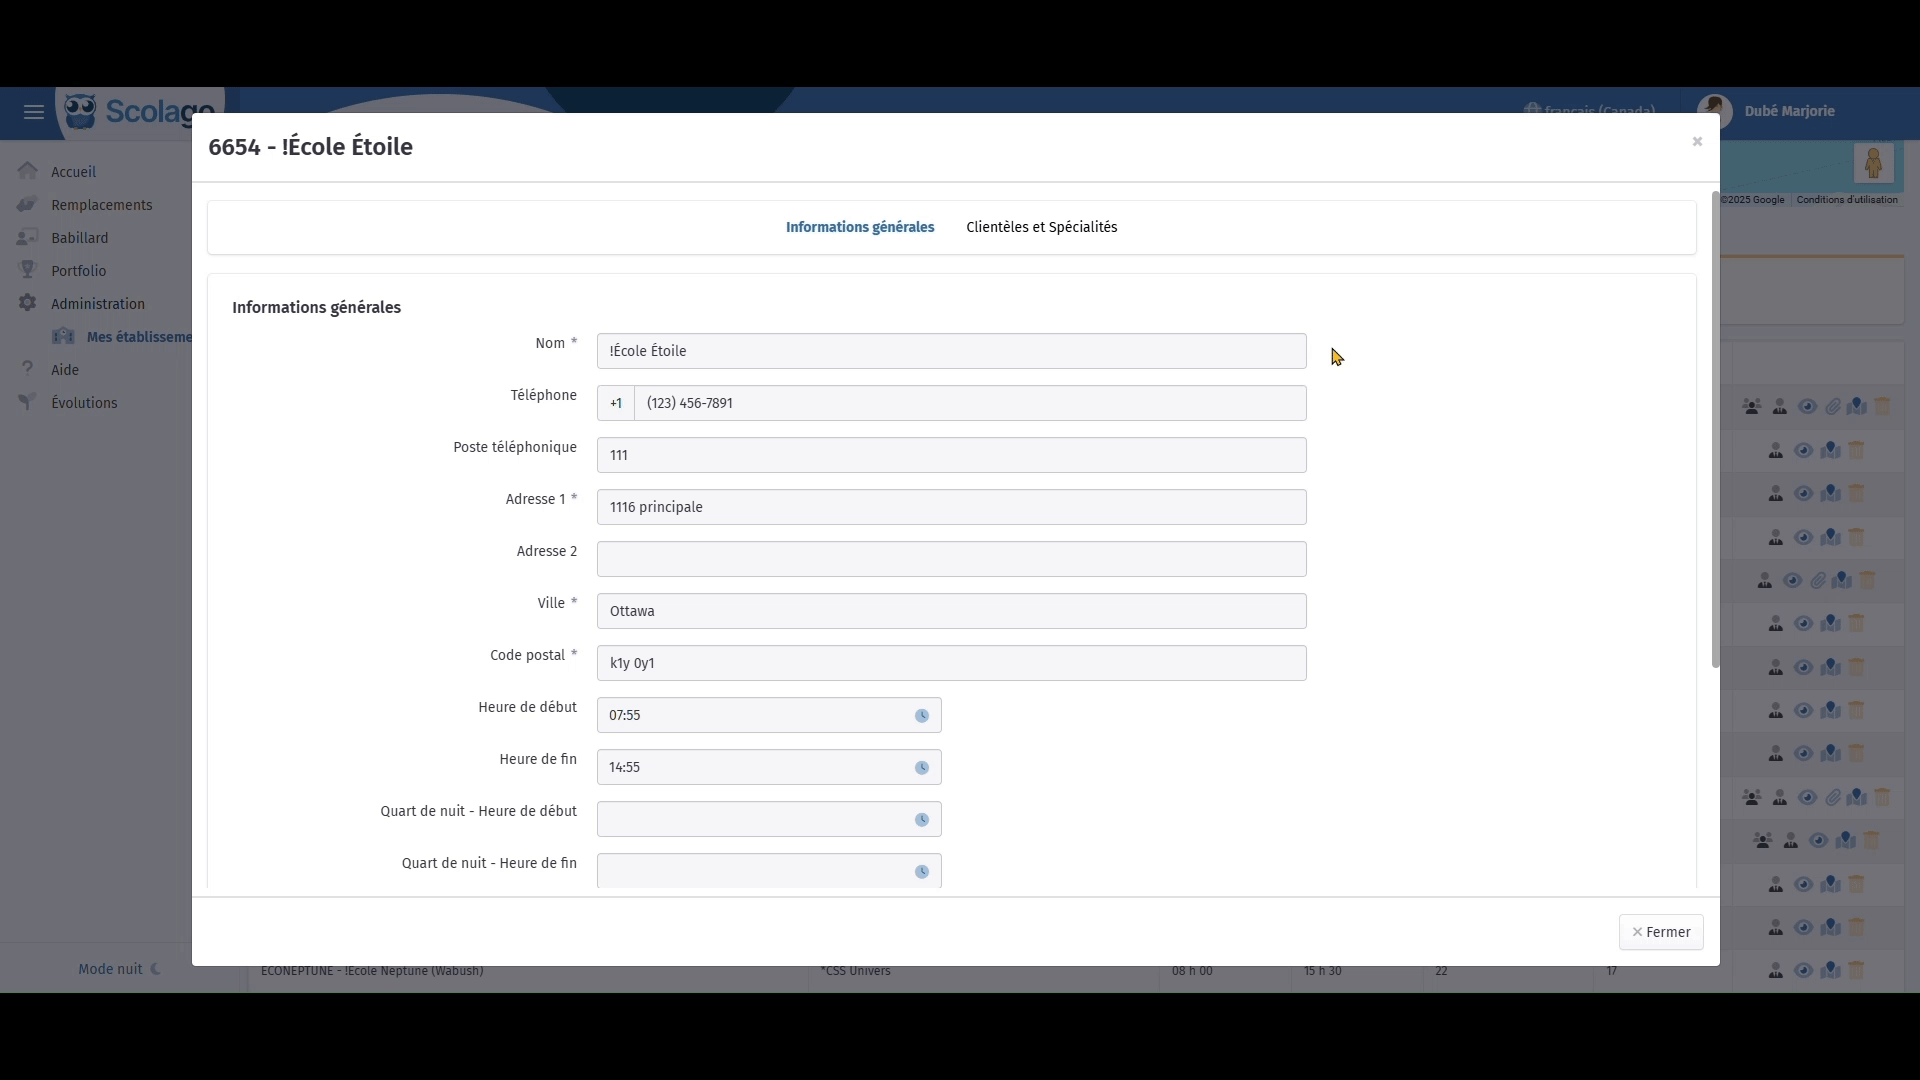Select Informations générales tab

860,227
